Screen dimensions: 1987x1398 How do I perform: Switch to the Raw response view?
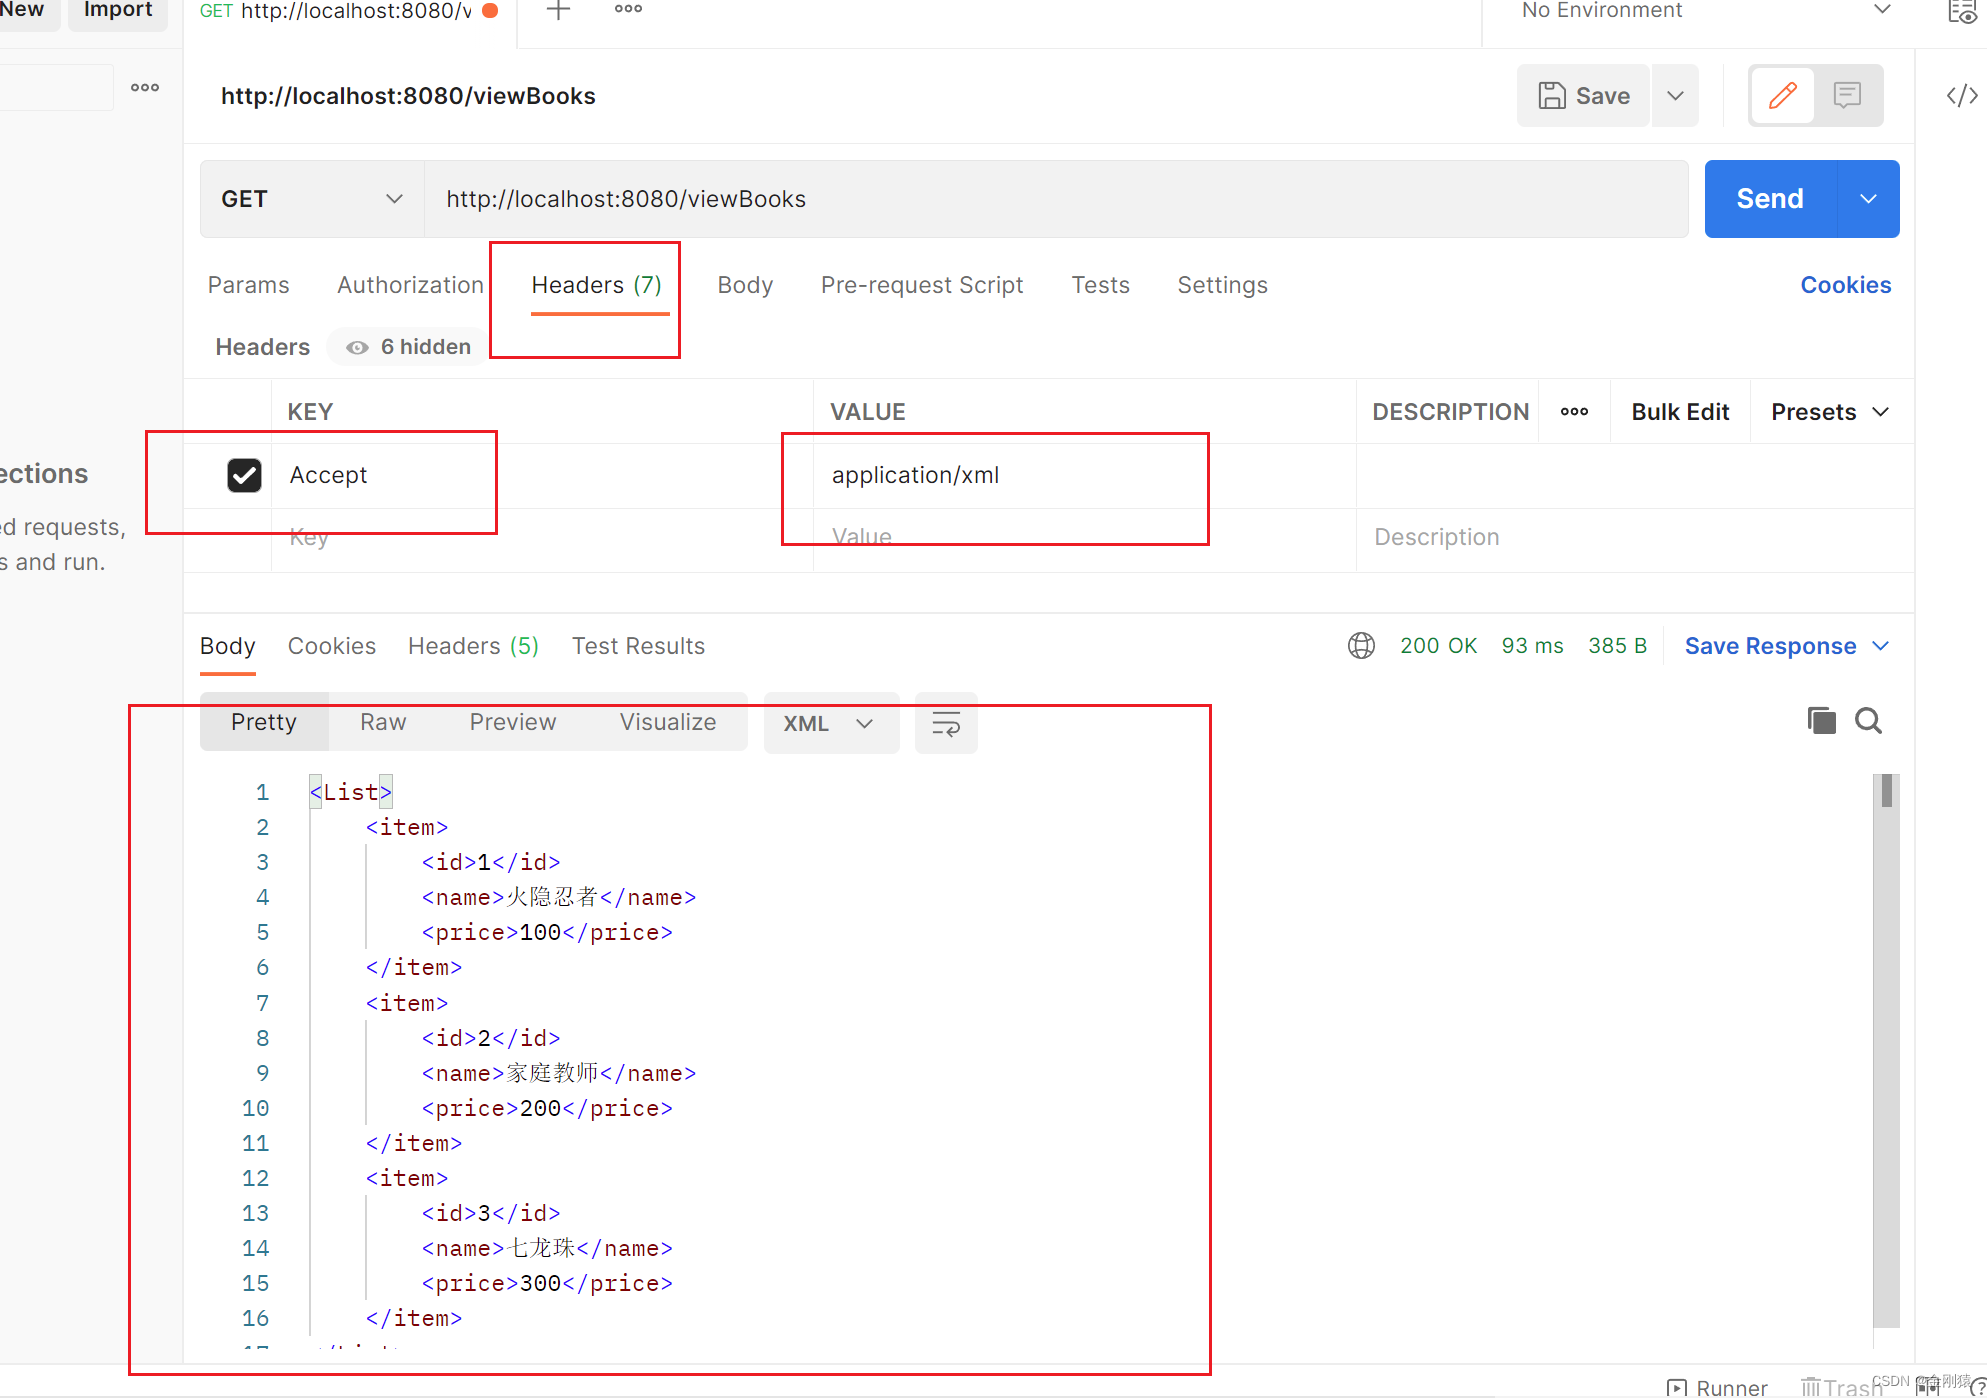coord(382,721)
